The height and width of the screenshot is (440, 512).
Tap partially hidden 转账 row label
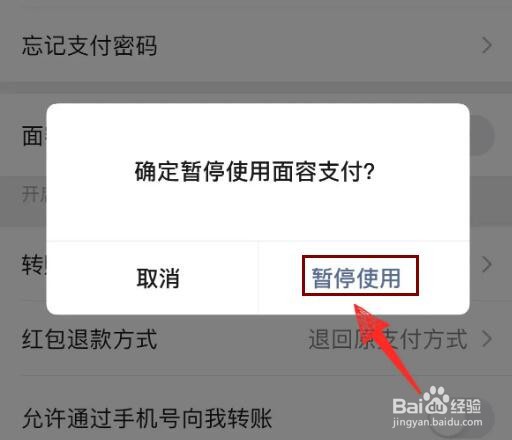(x=34, y=264)
